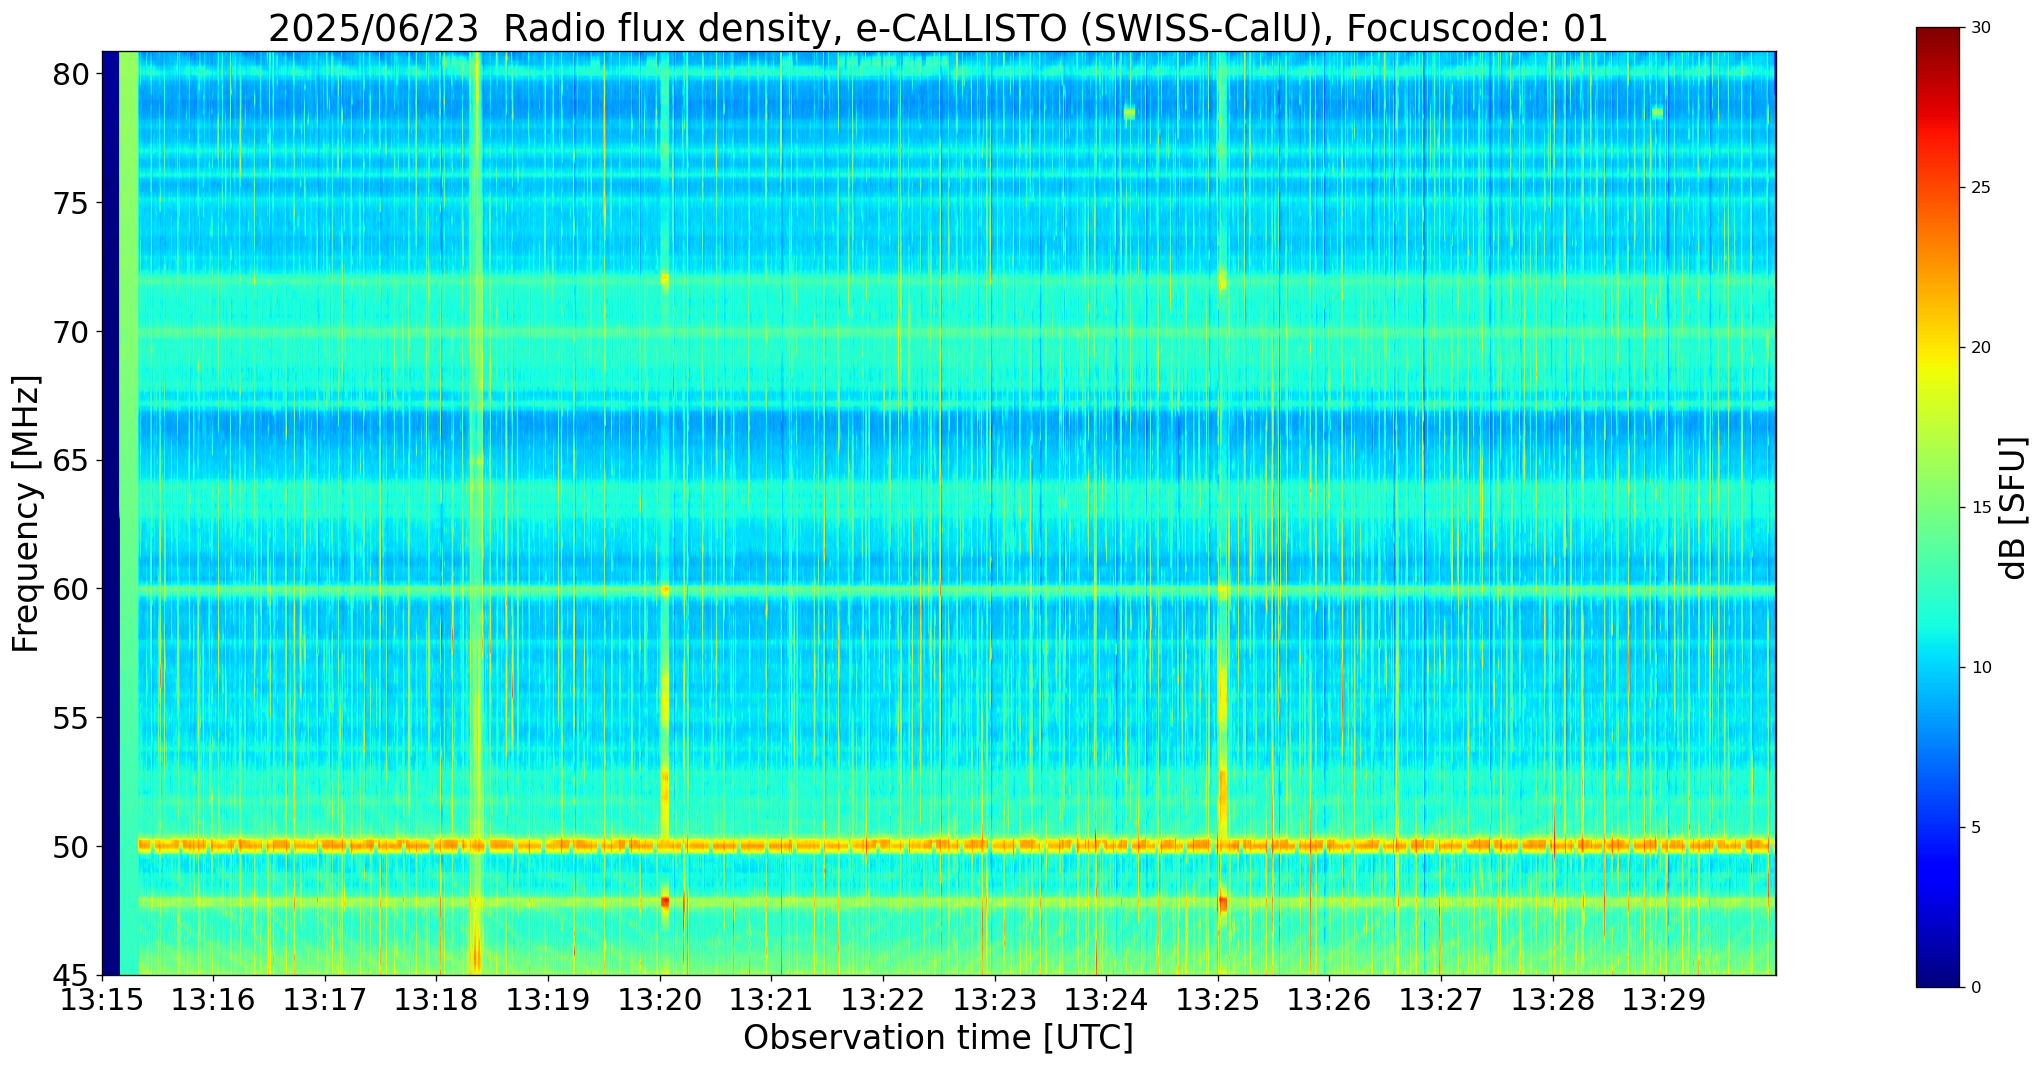Click the small bright spot at 78.5 MHz near 13:24

click(1129, 113)
